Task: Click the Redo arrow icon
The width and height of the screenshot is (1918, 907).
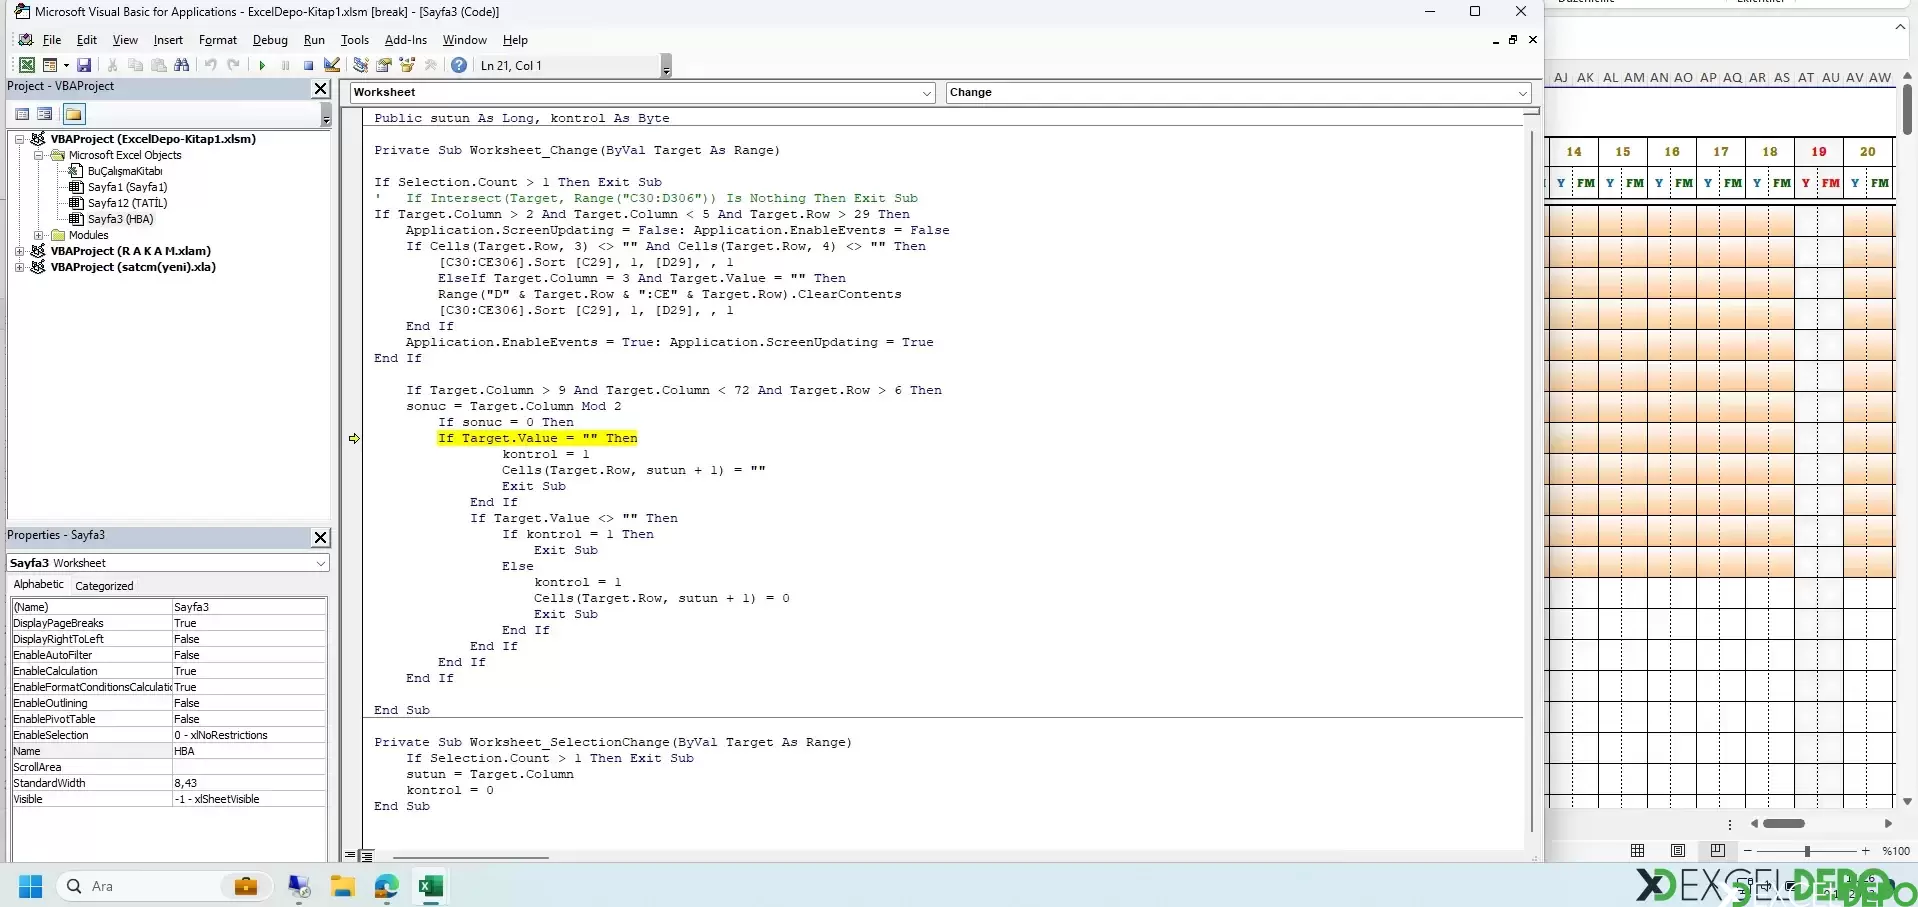Action: tap(233, 65)
